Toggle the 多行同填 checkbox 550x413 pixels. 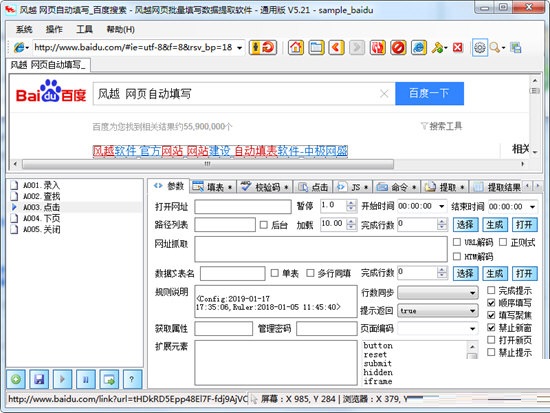coord(310,273)
